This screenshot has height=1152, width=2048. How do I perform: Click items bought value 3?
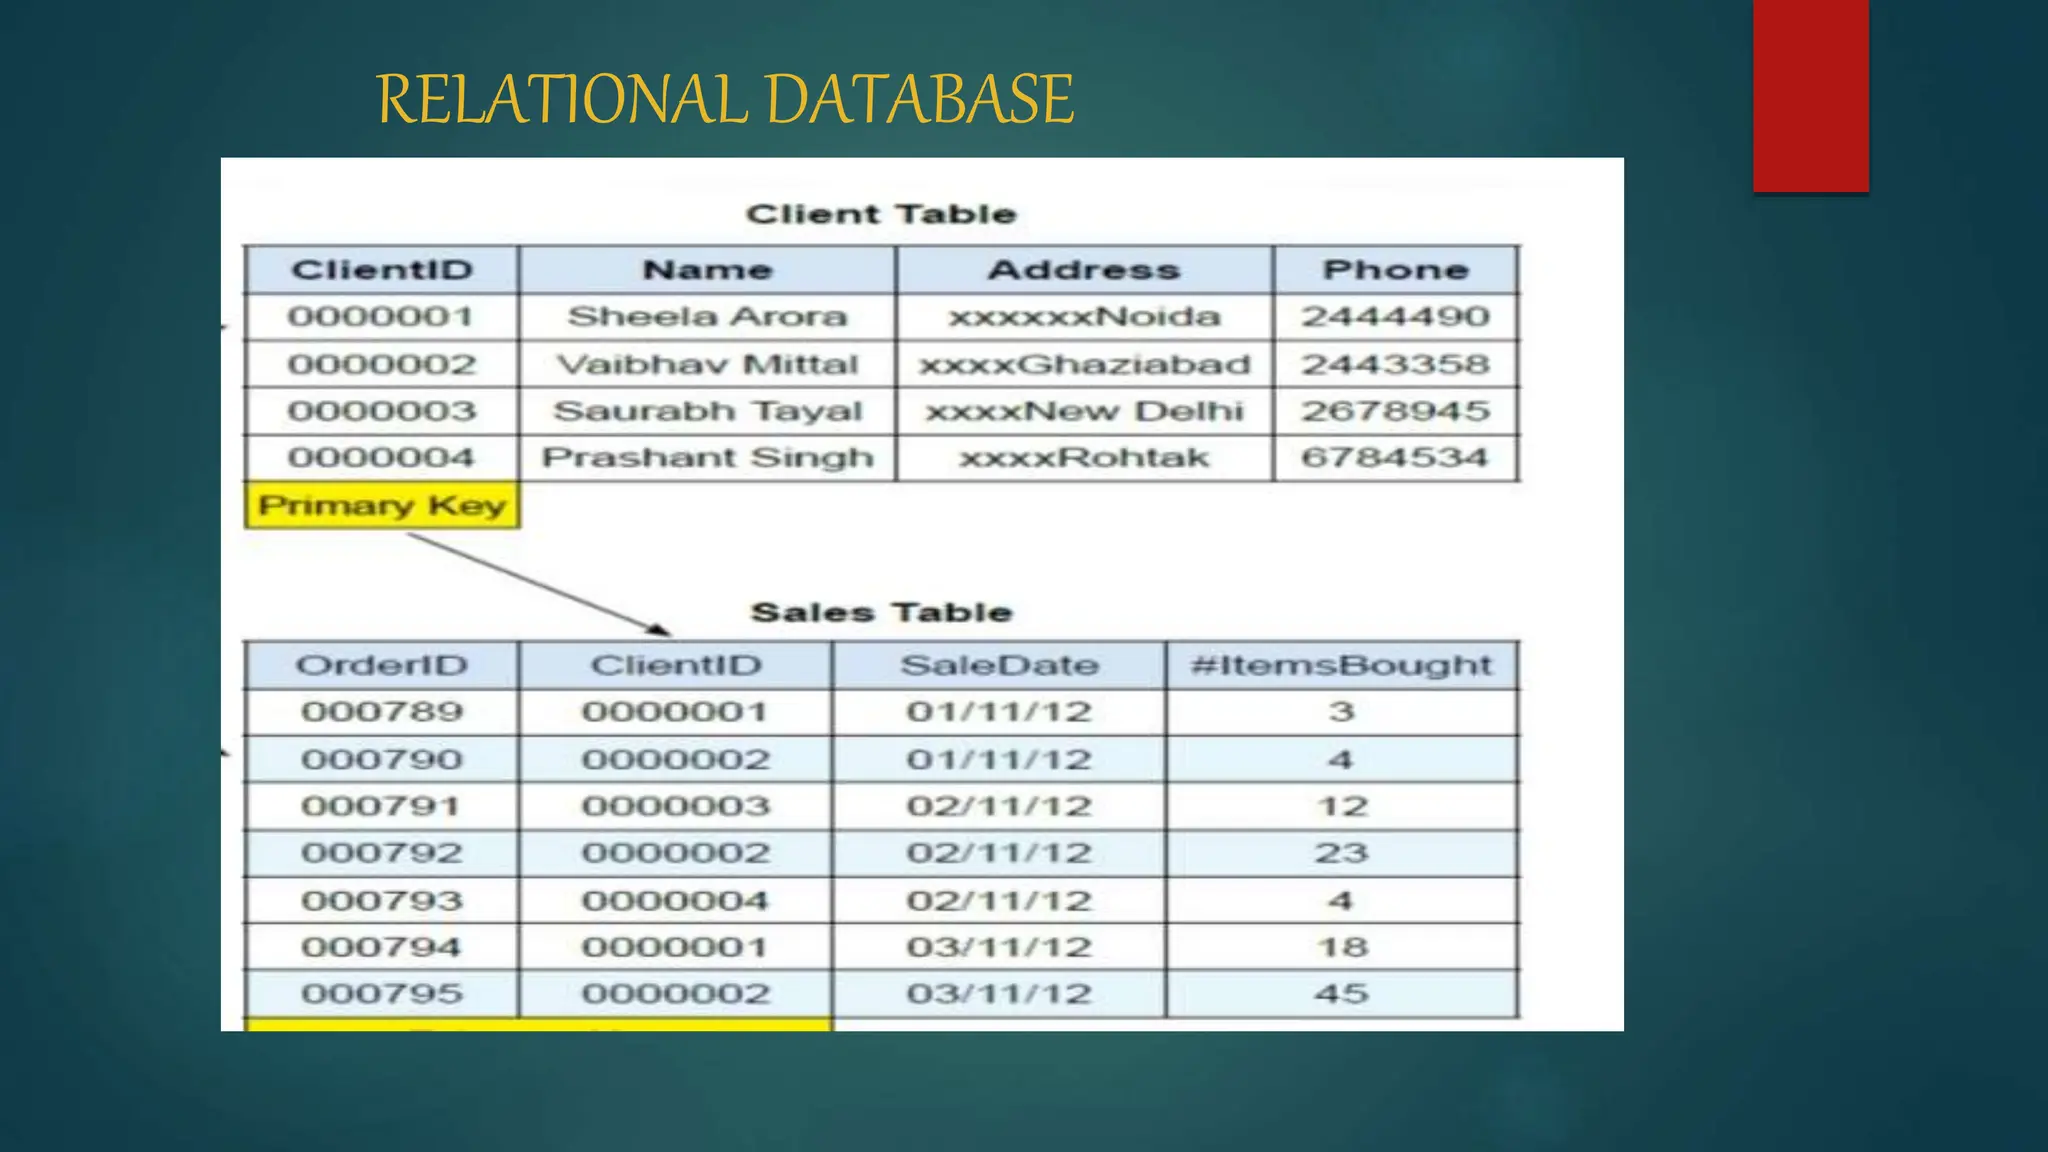1341,712
